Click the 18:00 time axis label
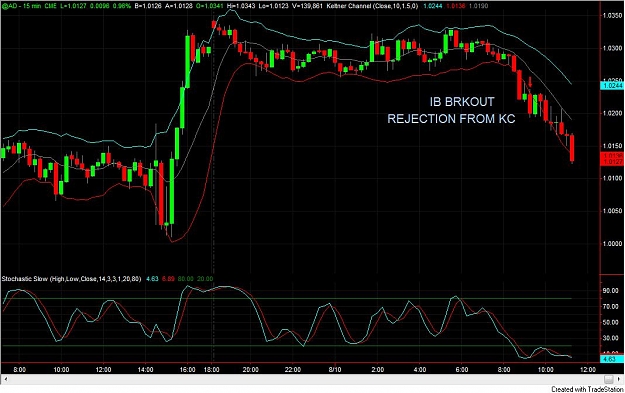 pos(211,369)
